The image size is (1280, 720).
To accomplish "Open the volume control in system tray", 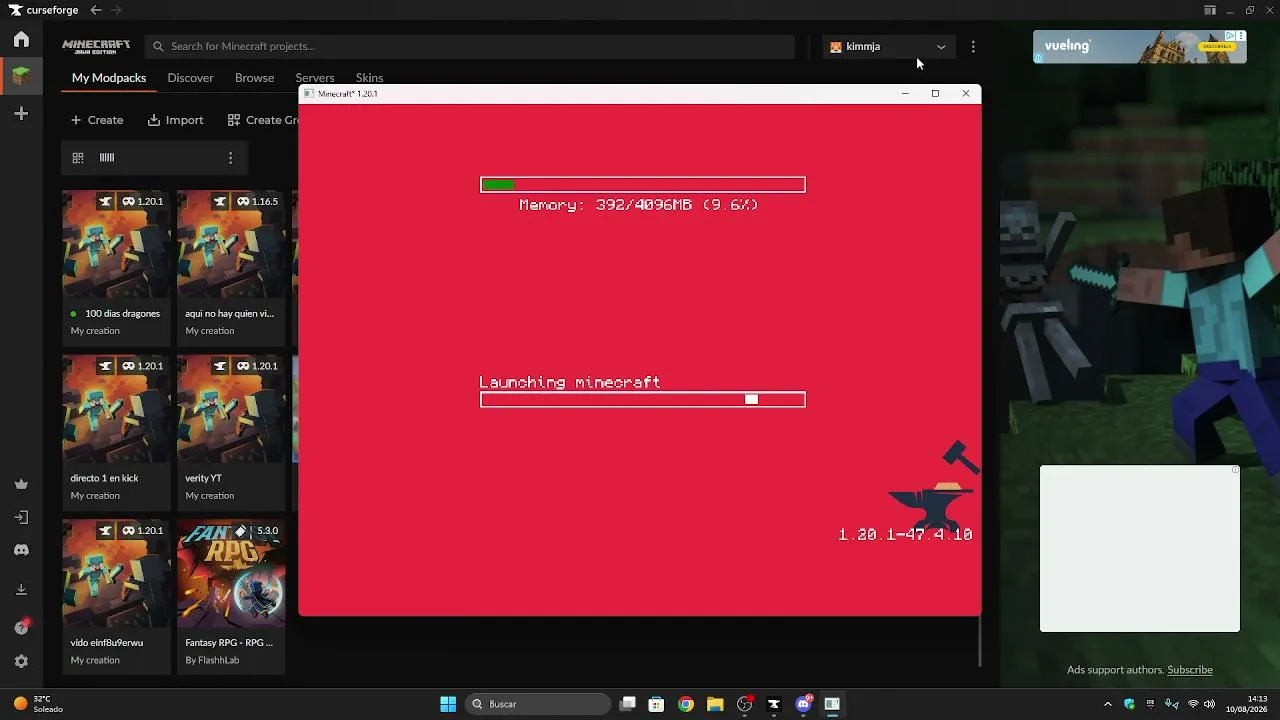I will [1210, 704].
